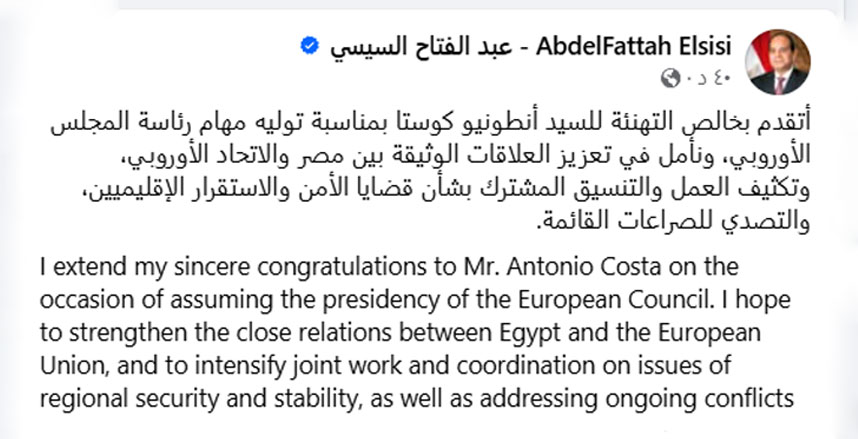Click the globe public audience icon

point(670,77)
